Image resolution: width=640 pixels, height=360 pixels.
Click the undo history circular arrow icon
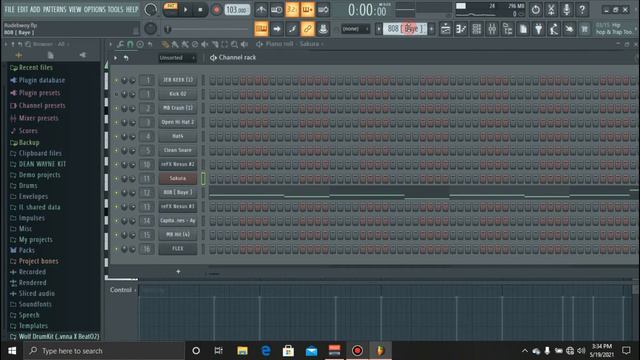pyautogui.click(x=536, y=9)
